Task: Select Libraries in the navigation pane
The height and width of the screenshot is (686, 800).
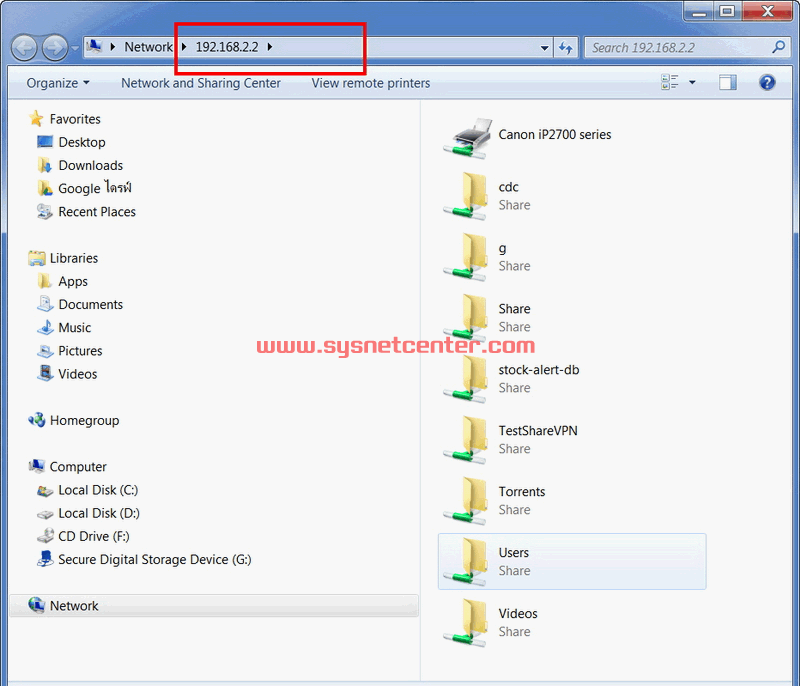Action: pos(73,258)
